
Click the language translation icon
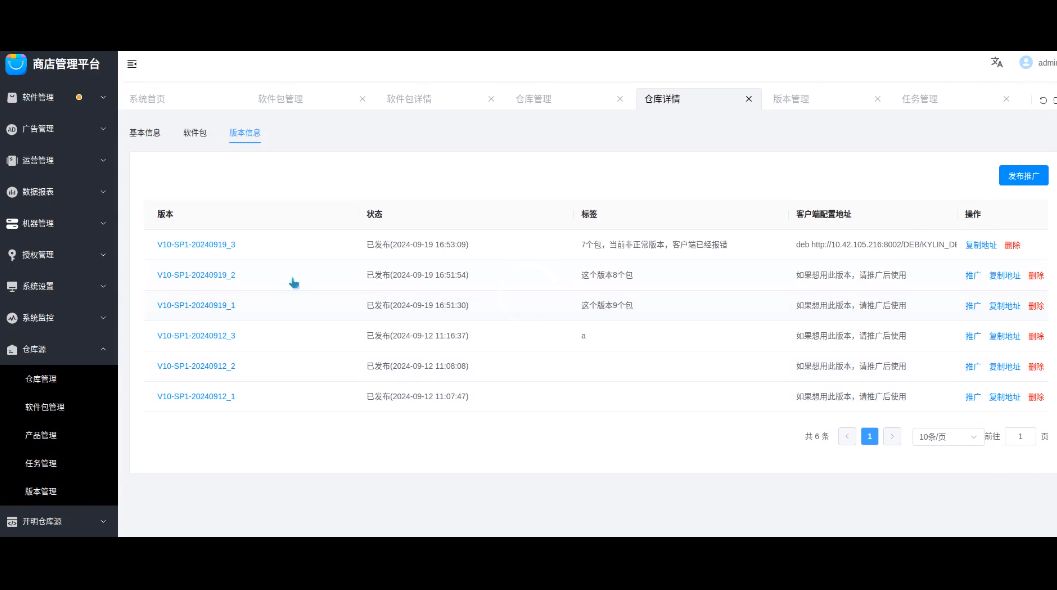coord(996,62)
